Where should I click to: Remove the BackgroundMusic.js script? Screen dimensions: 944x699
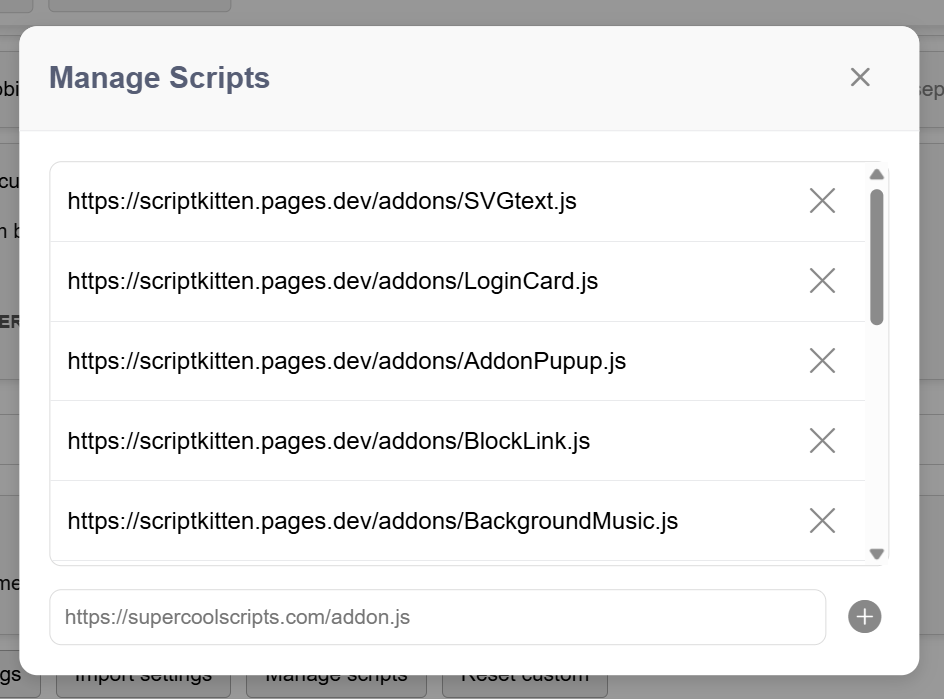click(822, 521)
